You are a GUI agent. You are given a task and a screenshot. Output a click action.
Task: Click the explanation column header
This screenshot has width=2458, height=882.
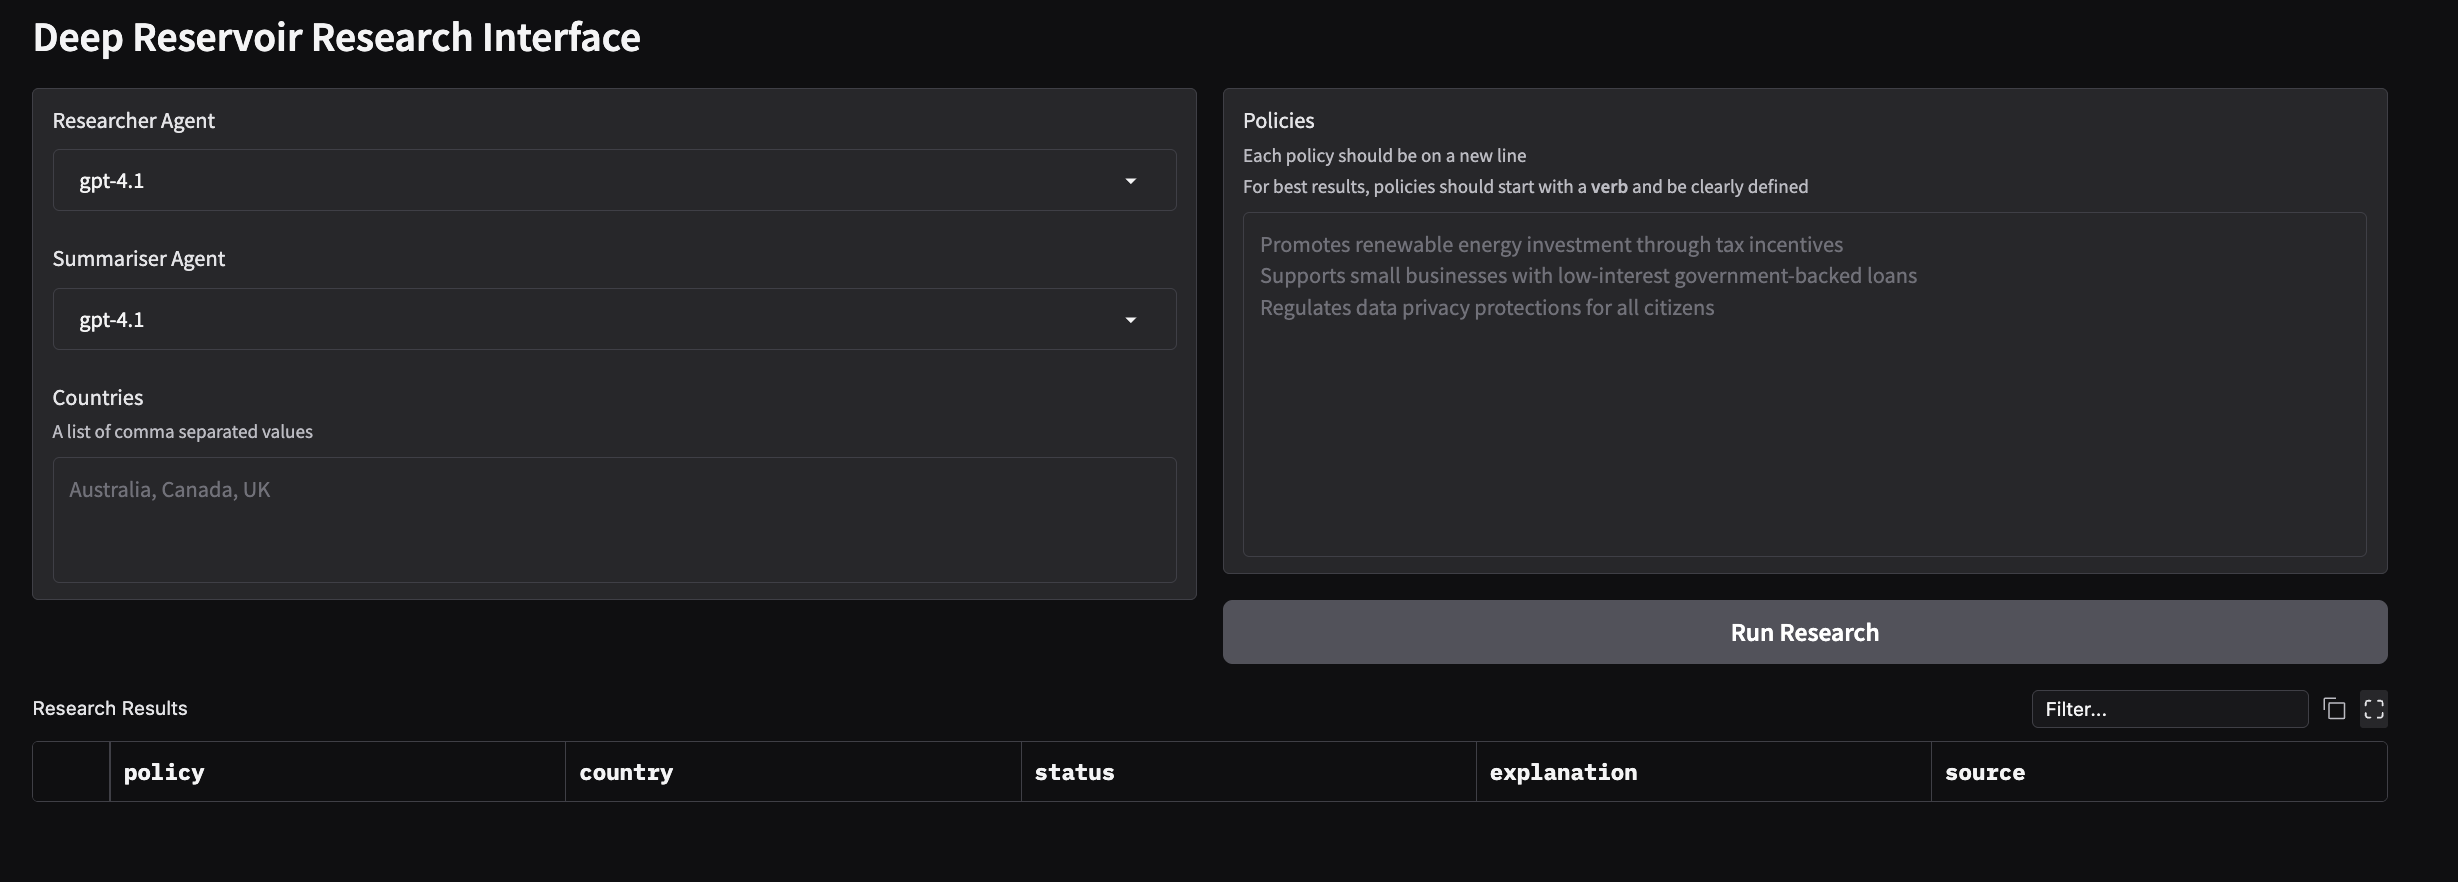[x=1703, y=772]
